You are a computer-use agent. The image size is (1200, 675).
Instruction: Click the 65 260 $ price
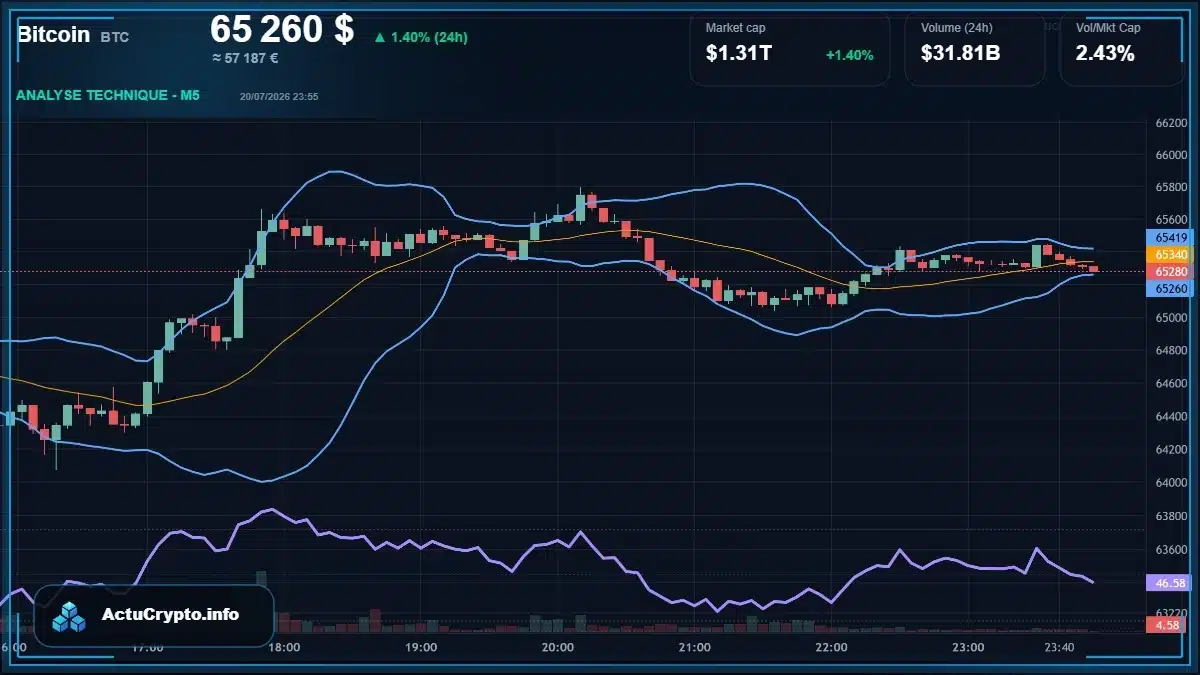(x=282, y=29)
